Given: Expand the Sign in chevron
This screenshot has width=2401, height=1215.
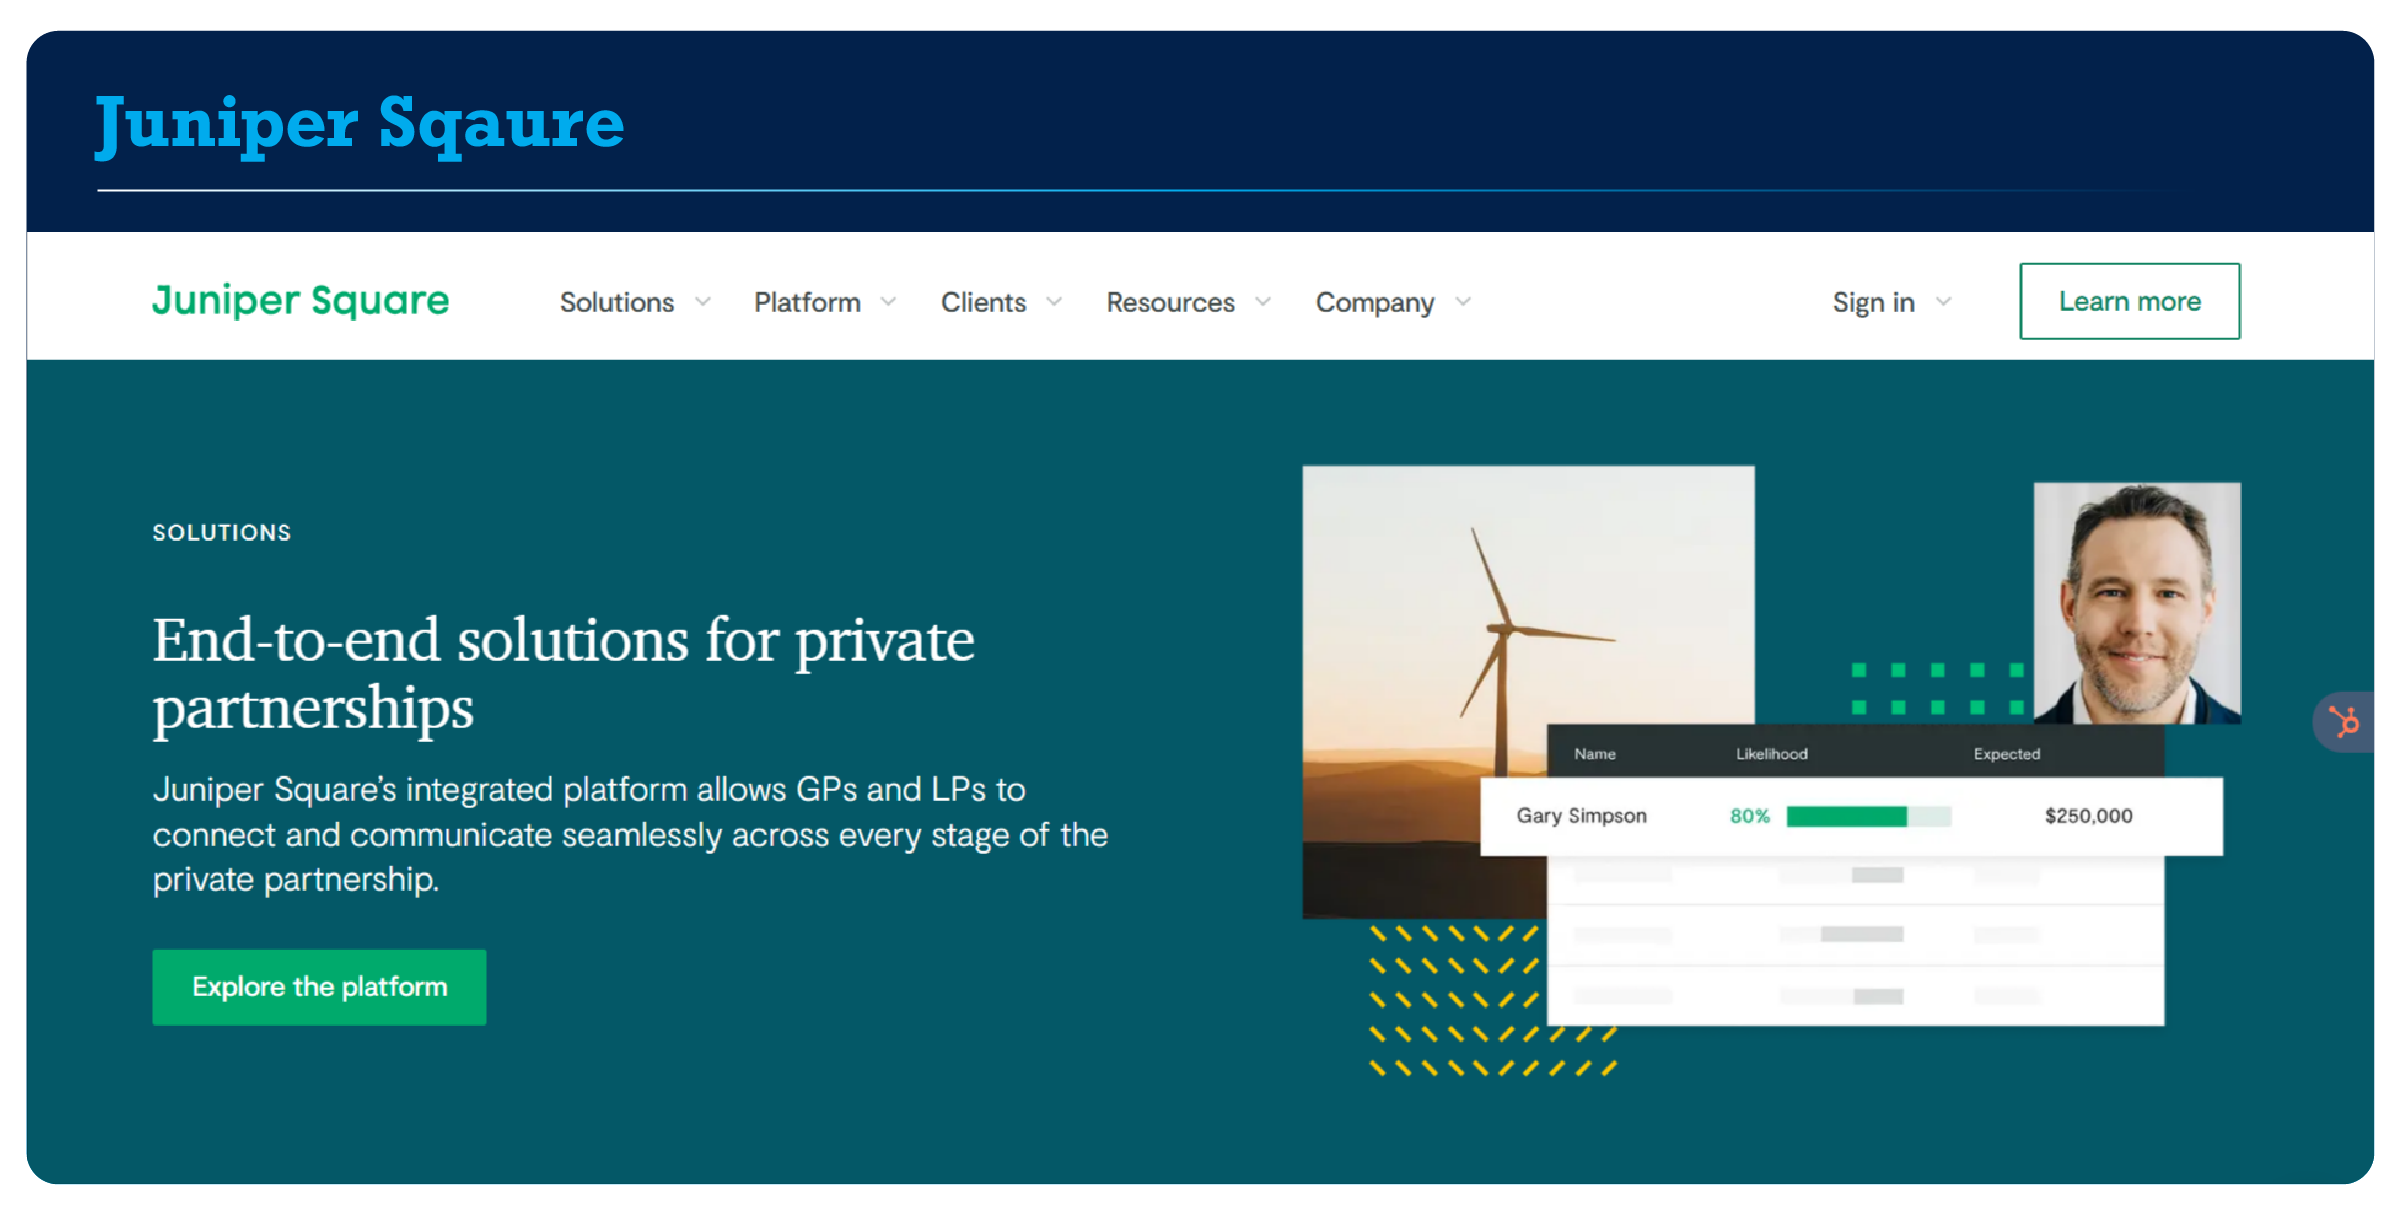Looking at the screenshot, I should point(1943,301).
